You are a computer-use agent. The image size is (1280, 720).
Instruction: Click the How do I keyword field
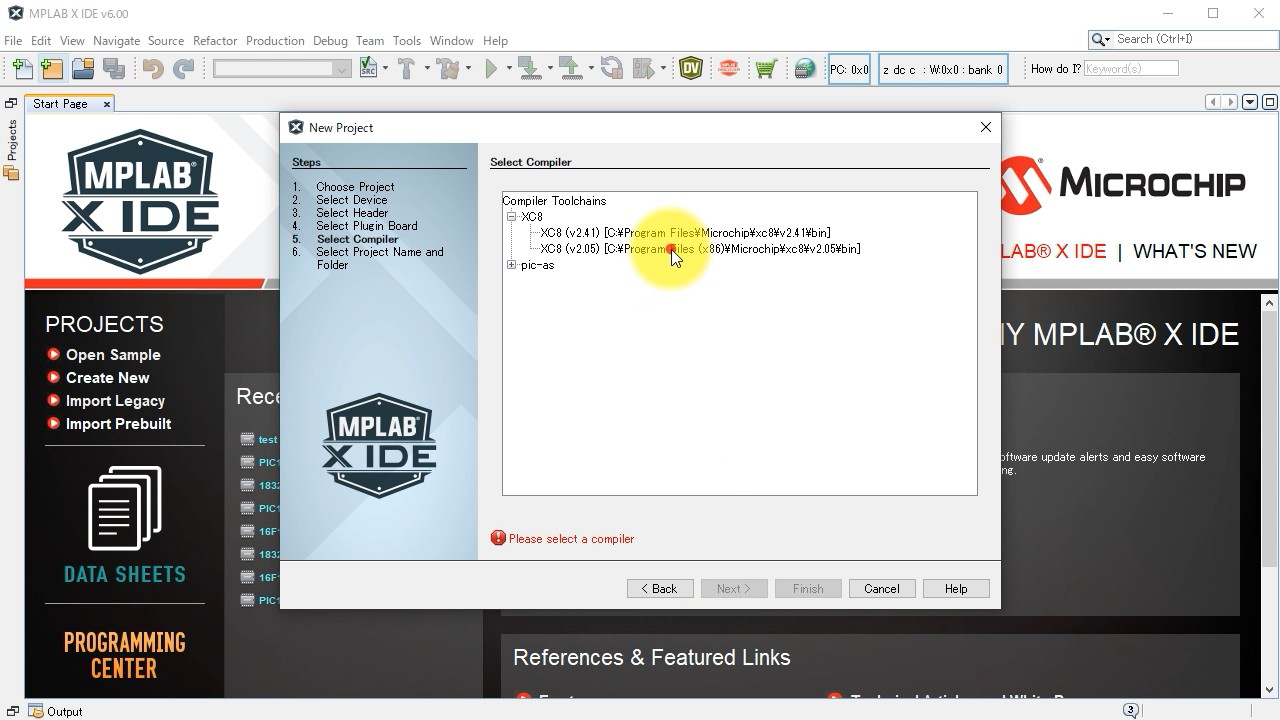pos(1131,69)
